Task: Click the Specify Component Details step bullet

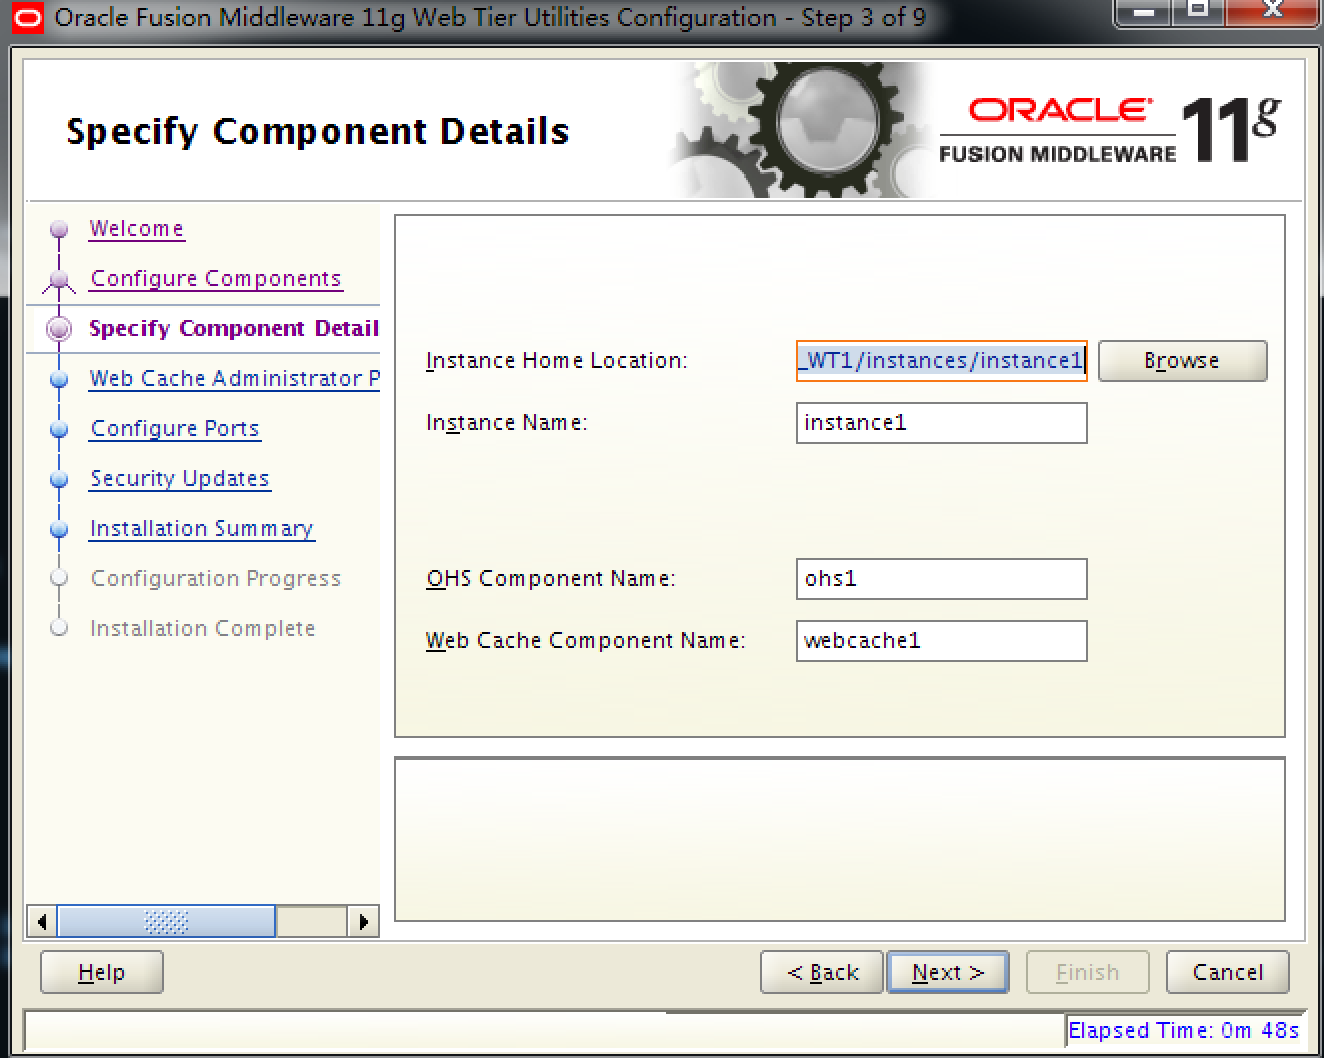Action: click(59, 329)
